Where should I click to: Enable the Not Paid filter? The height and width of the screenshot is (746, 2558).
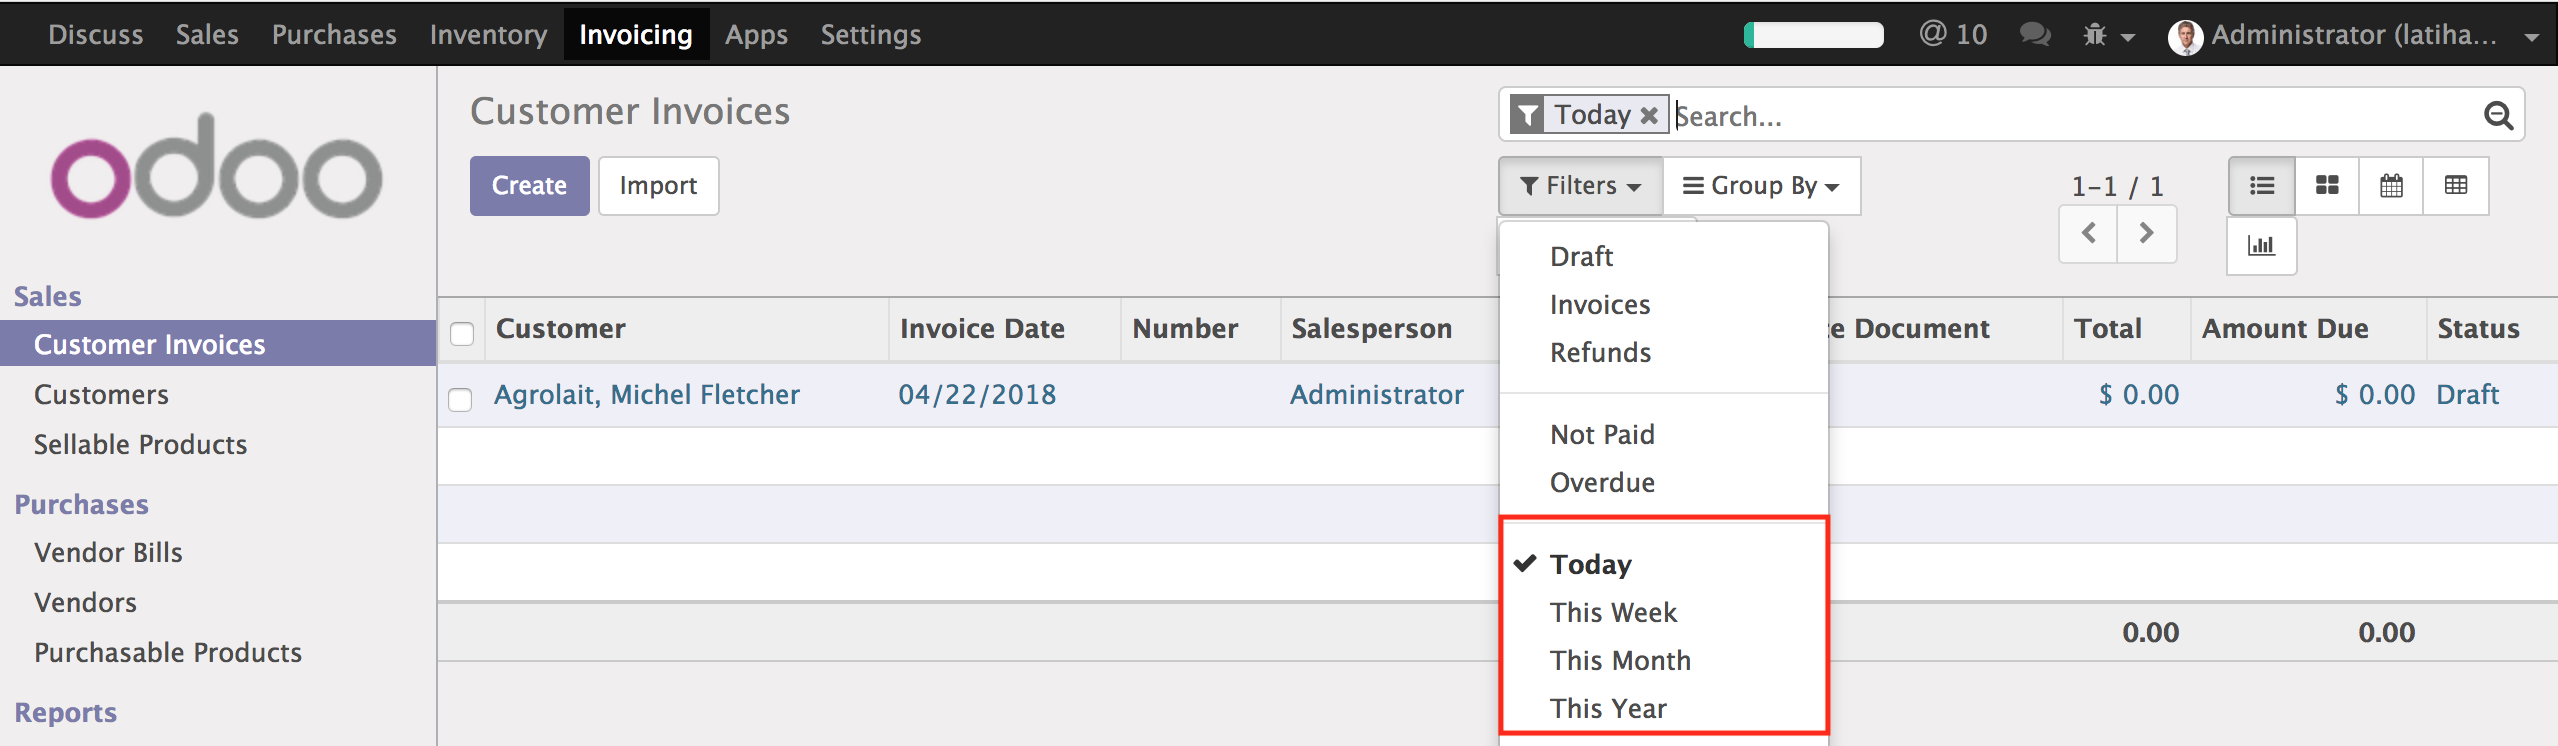coord(1602,434)
